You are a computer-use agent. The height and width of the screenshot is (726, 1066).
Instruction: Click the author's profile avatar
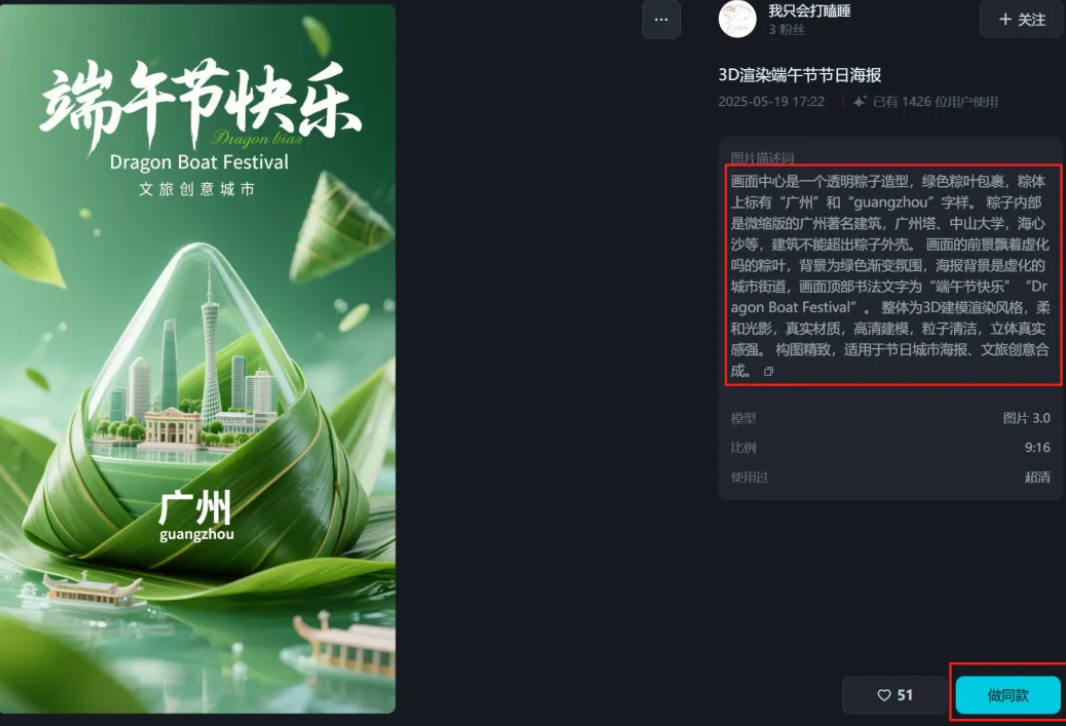point(737,18)
